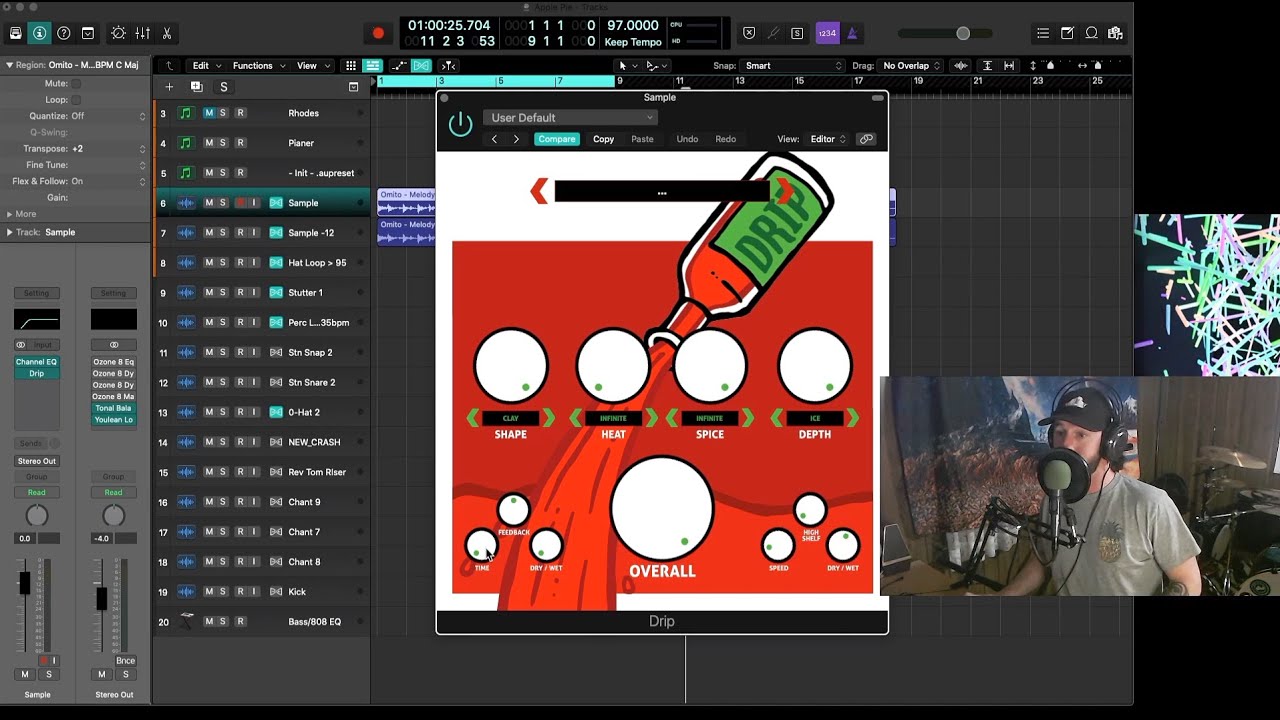Image resolution: width=1280 pixels, height=720 pixels.
Task: Toggle the Inspector info button
Action: coord(39,33)
